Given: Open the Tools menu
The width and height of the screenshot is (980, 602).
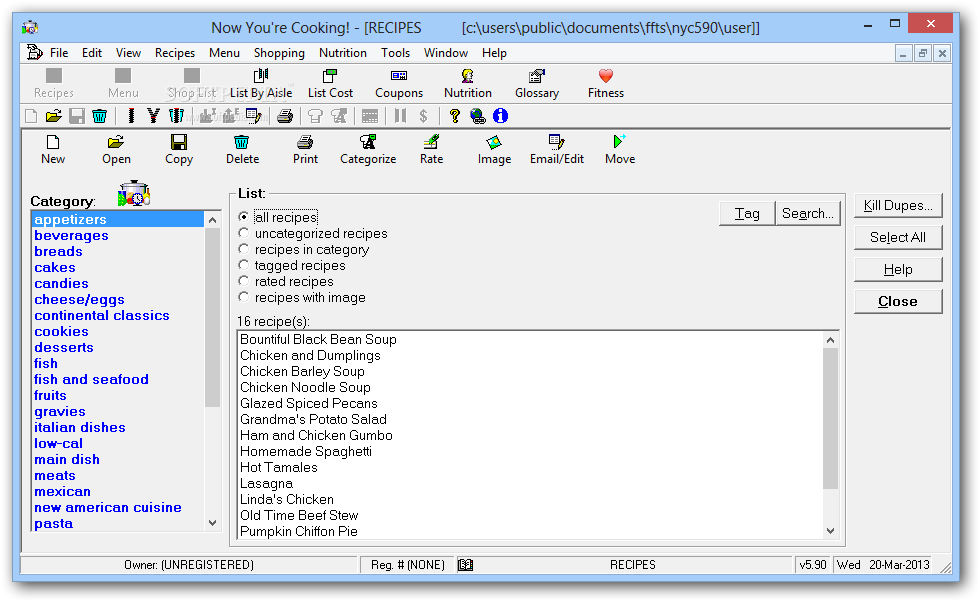Looking at the screenshot, I should (x=396, y=53).
